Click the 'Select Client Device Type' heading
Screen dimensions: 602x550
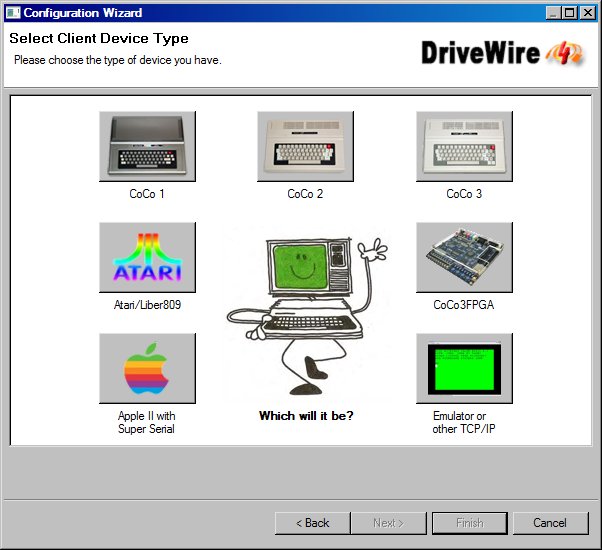tap(99, 38)
